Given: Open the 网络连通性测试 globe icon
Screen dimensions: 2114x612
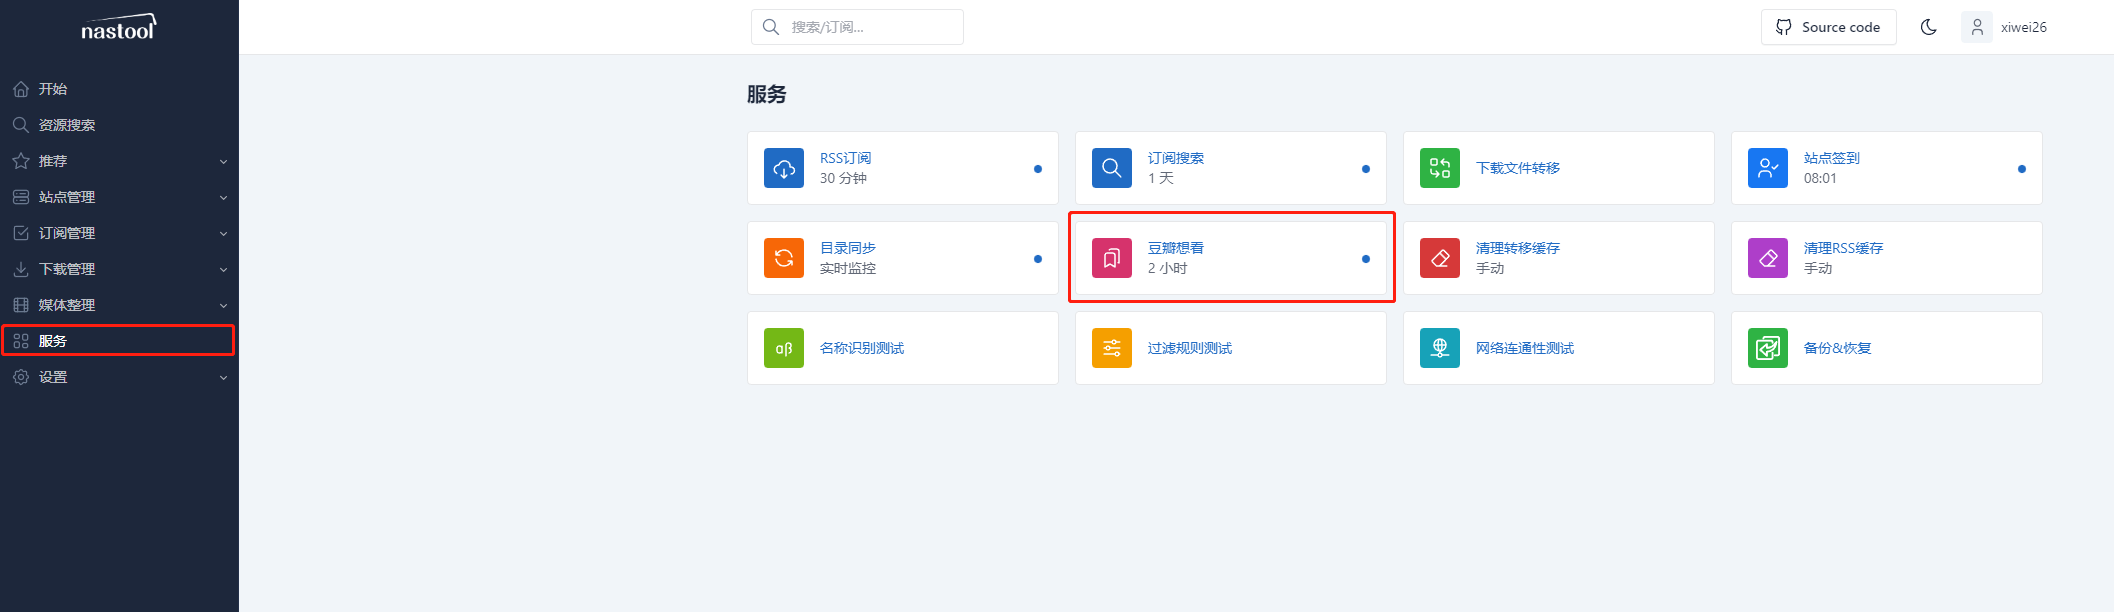Looking at the screenshot, I should click(1439, 348).
